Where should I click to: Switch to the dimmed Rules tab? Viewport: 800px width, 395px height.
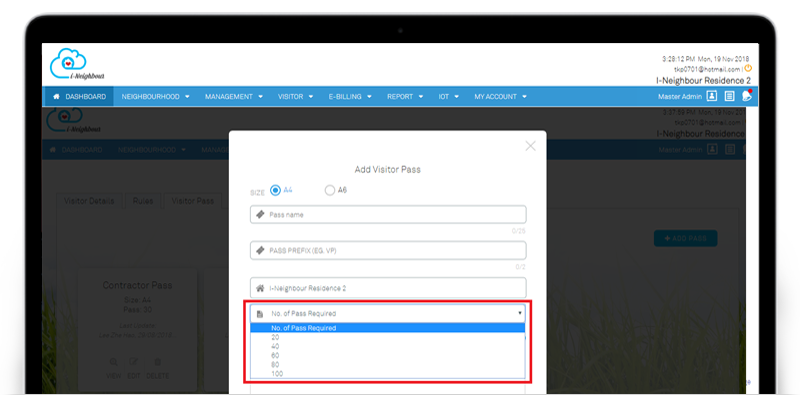point(143,201)
